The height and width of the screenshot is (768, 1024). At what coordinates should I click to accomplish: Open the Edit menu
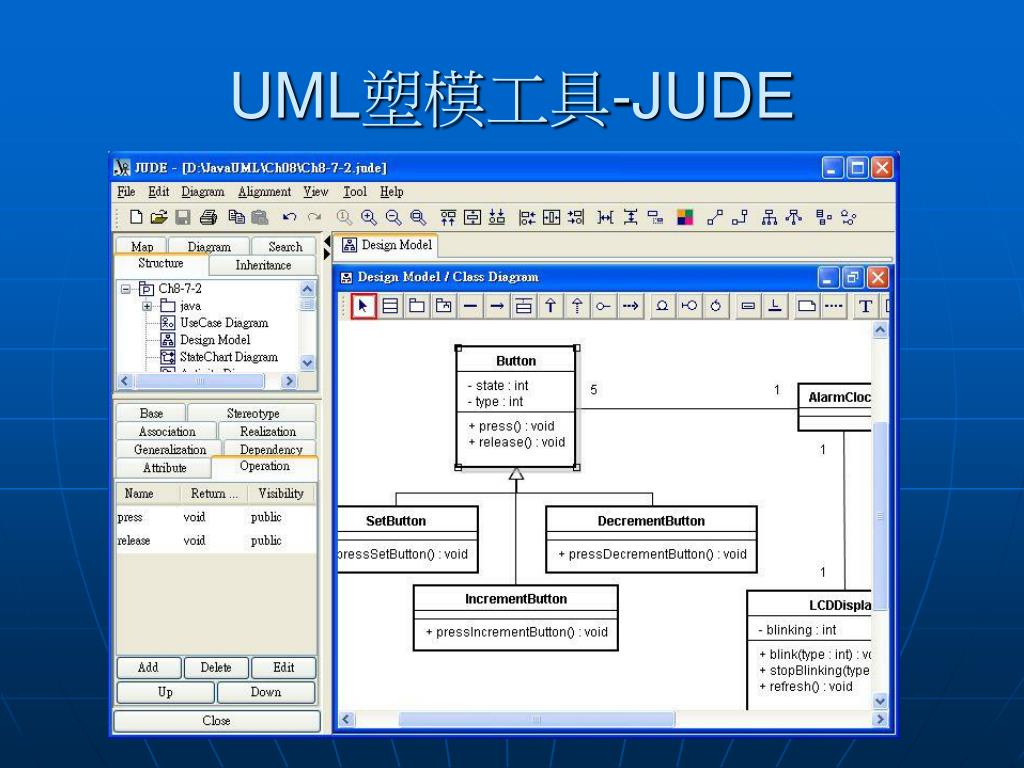pos(158,192)
